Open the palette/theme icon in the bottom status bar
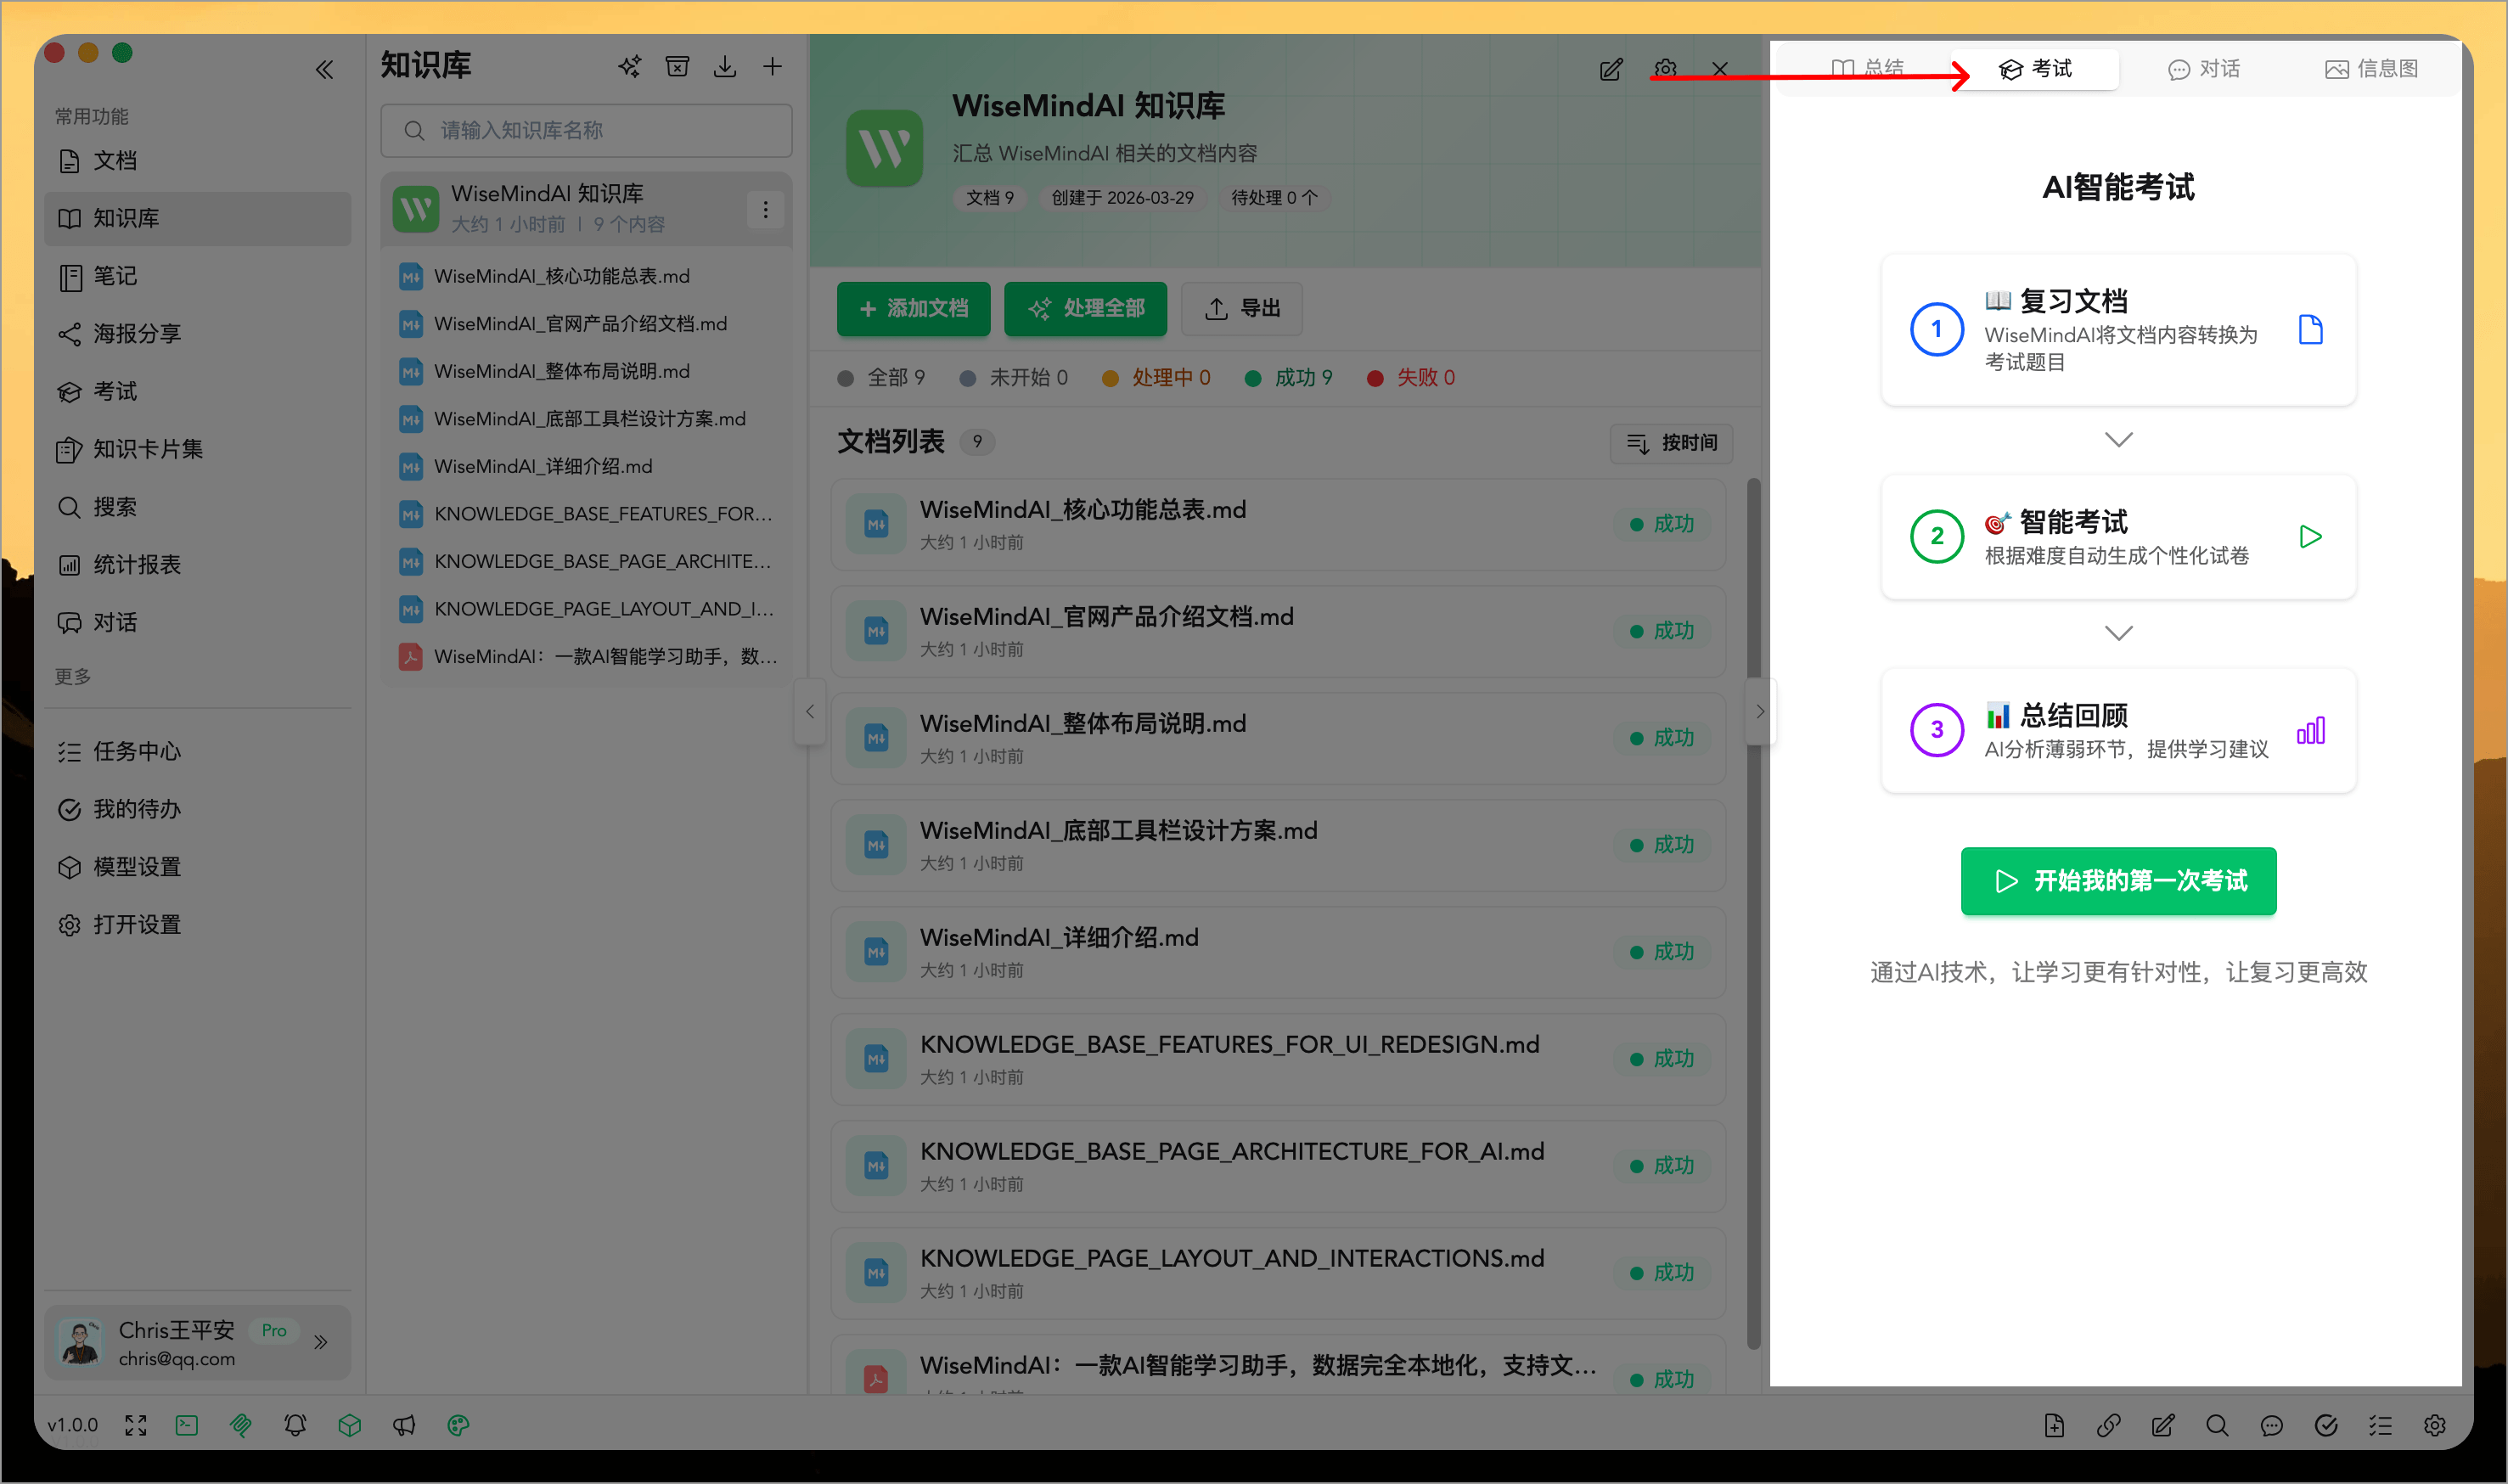The image size is (2508, 1484). coord(458,1425)
